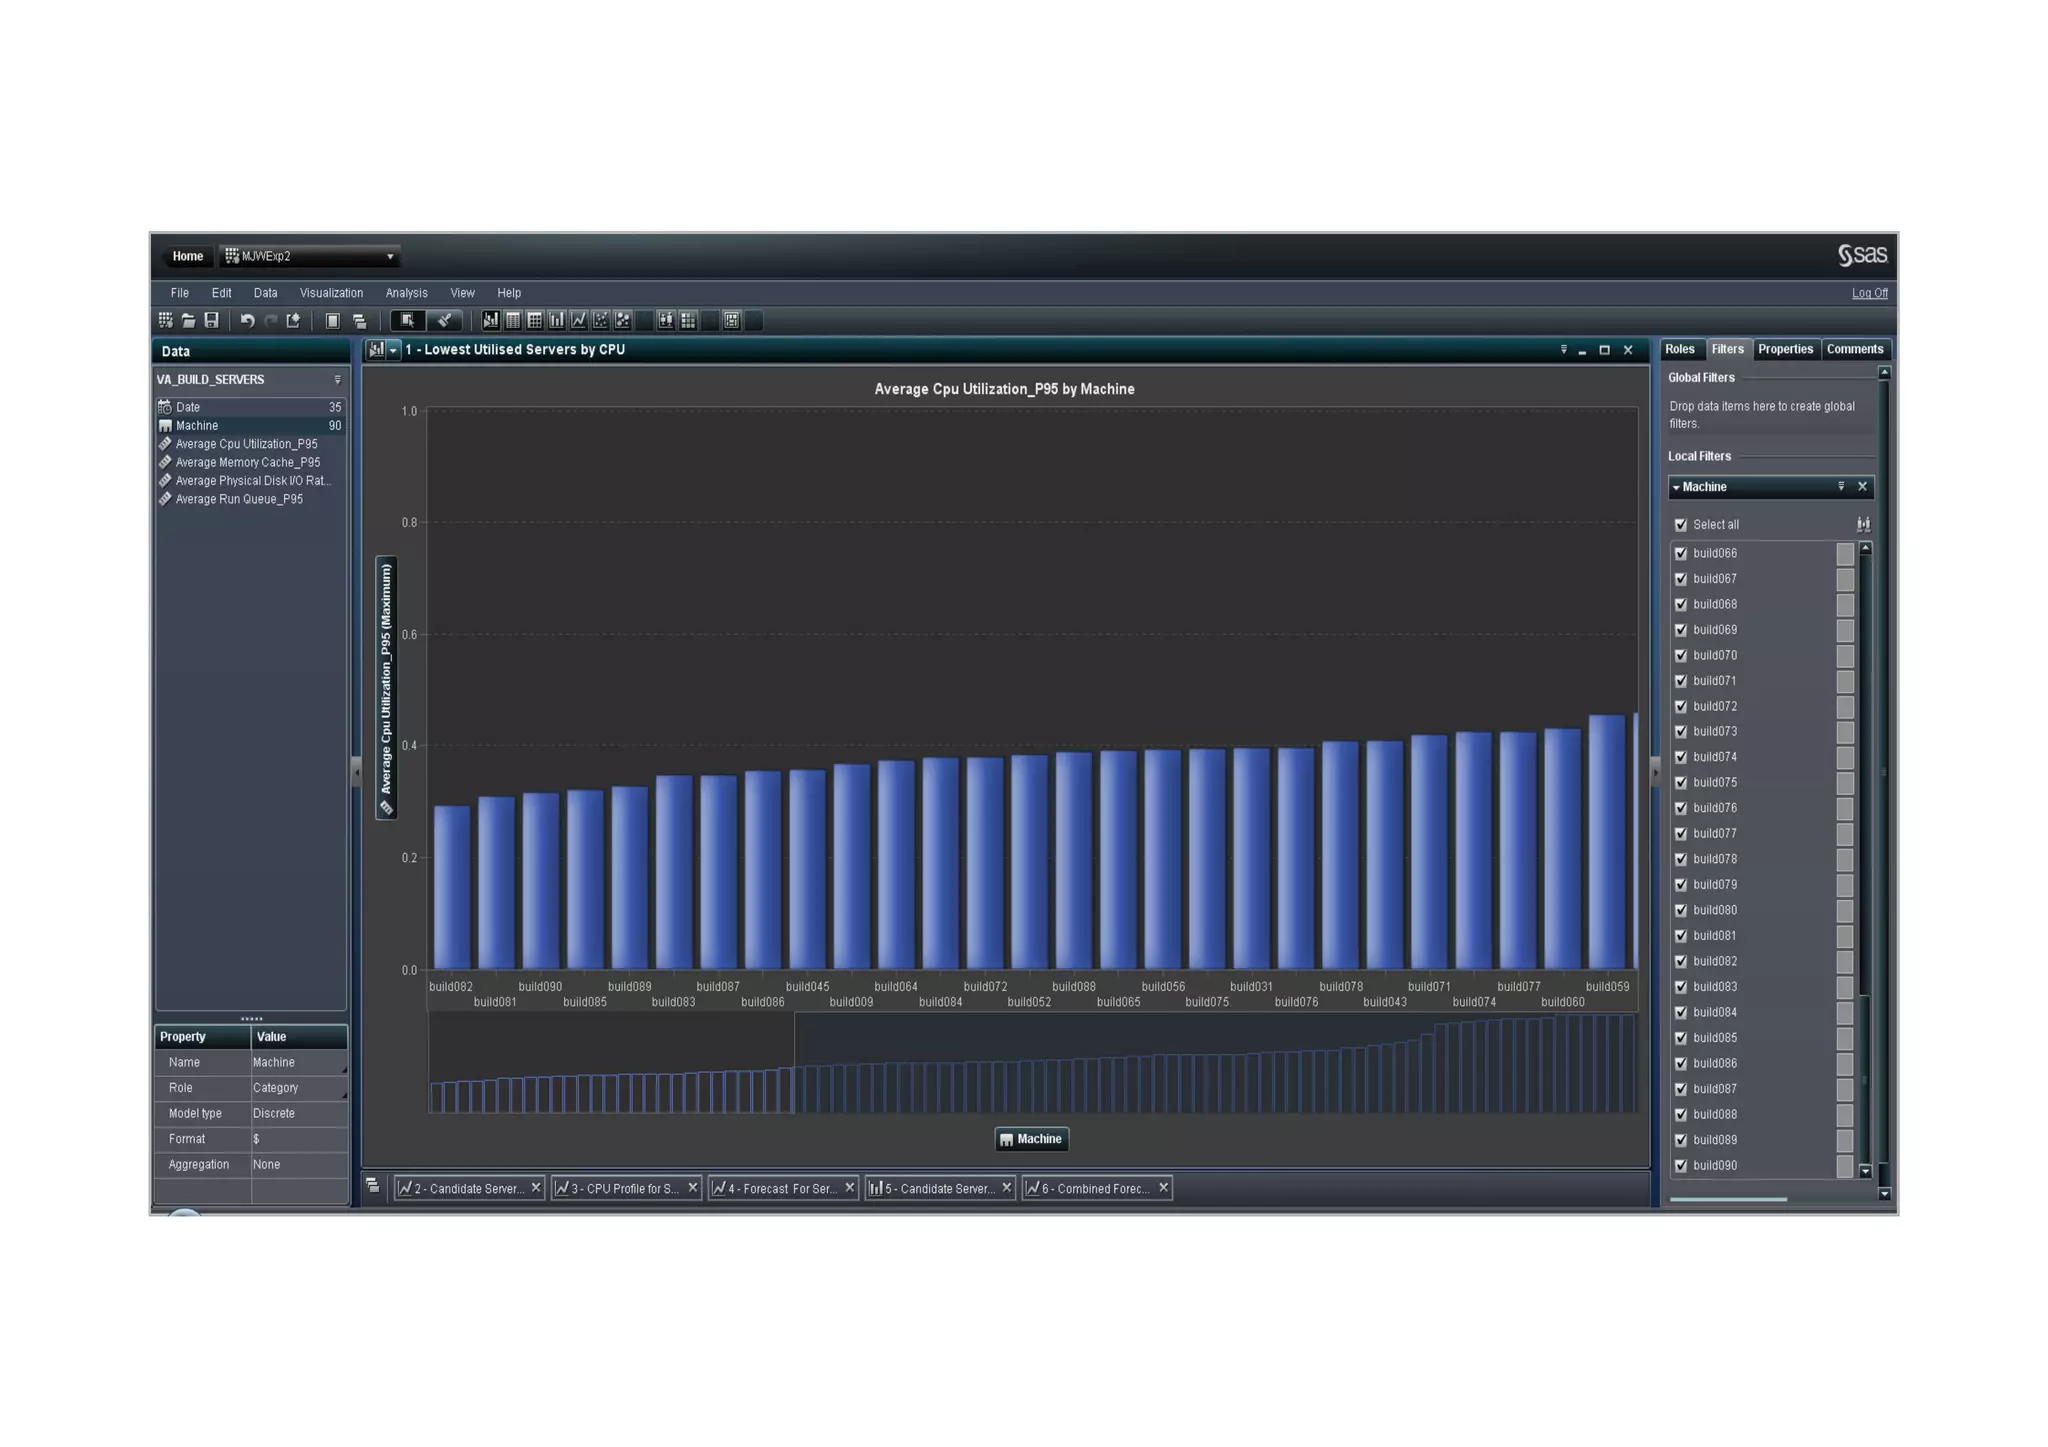Image resolution: width=2048 pixels, height=1447 pixels.
Task: Click the overview range selector below chart
Action: coord(611,1062)
